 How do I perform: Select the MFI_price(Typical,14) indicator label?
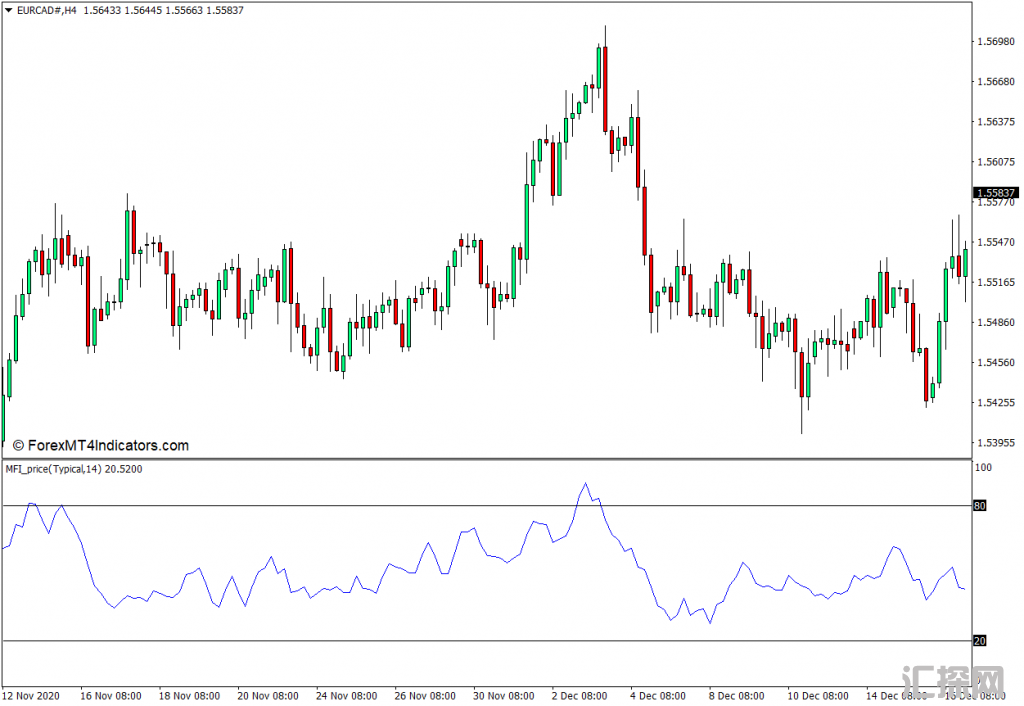click(73, 469)
